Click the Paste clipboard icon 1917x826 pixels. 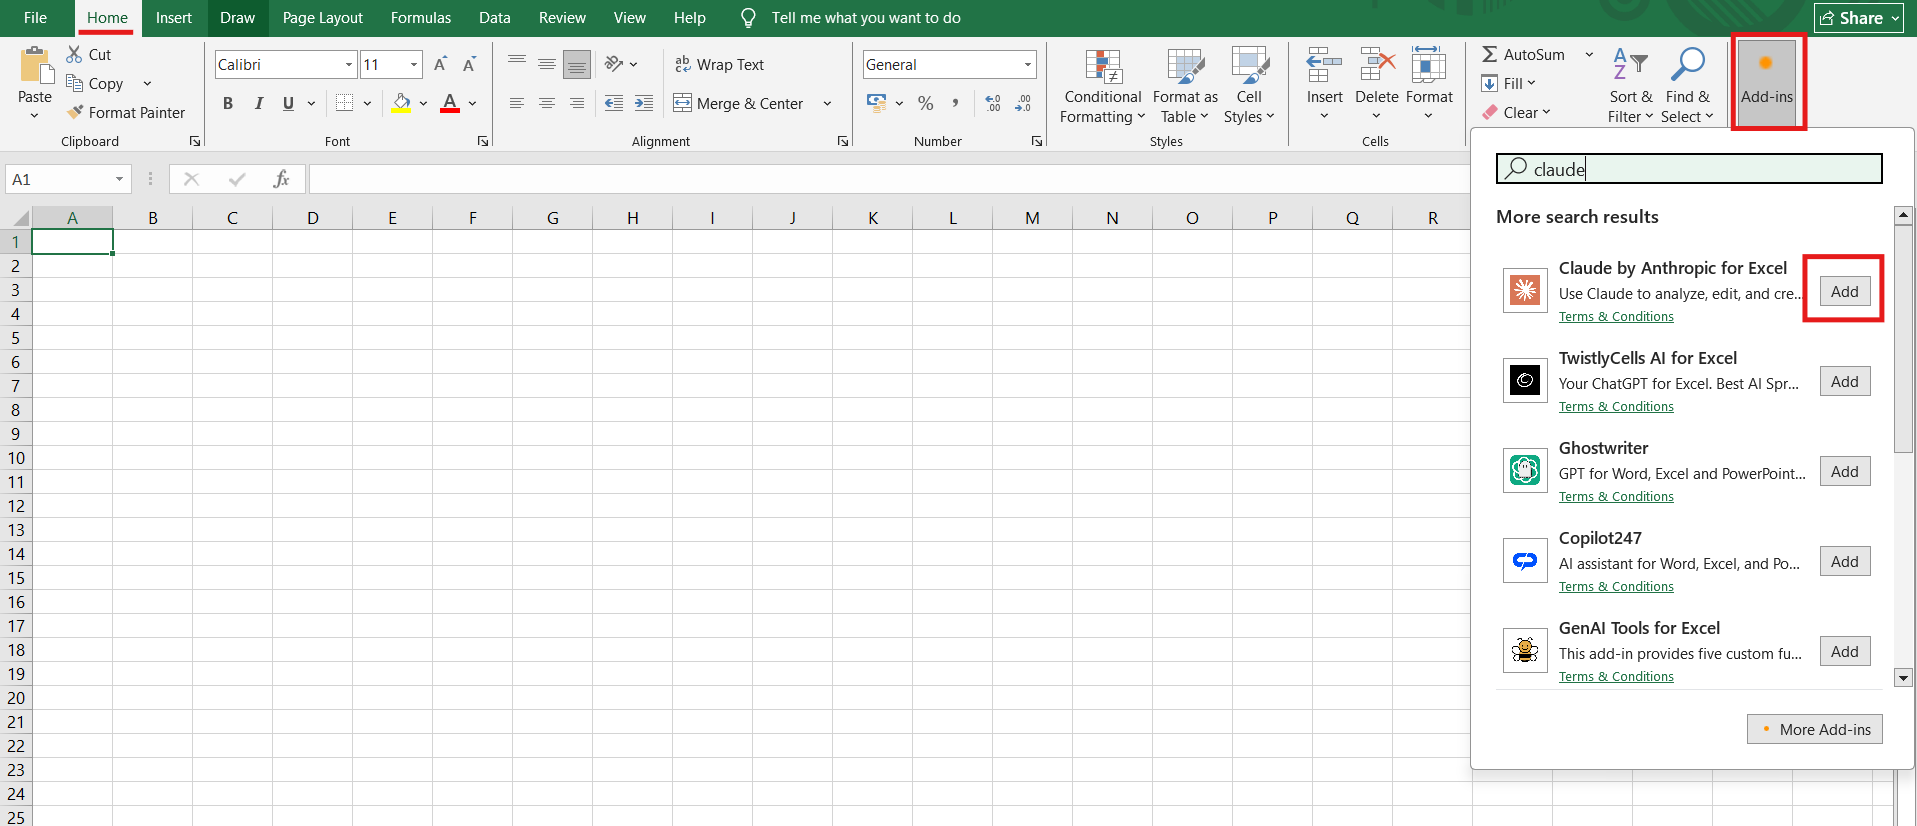coord(35,65)
